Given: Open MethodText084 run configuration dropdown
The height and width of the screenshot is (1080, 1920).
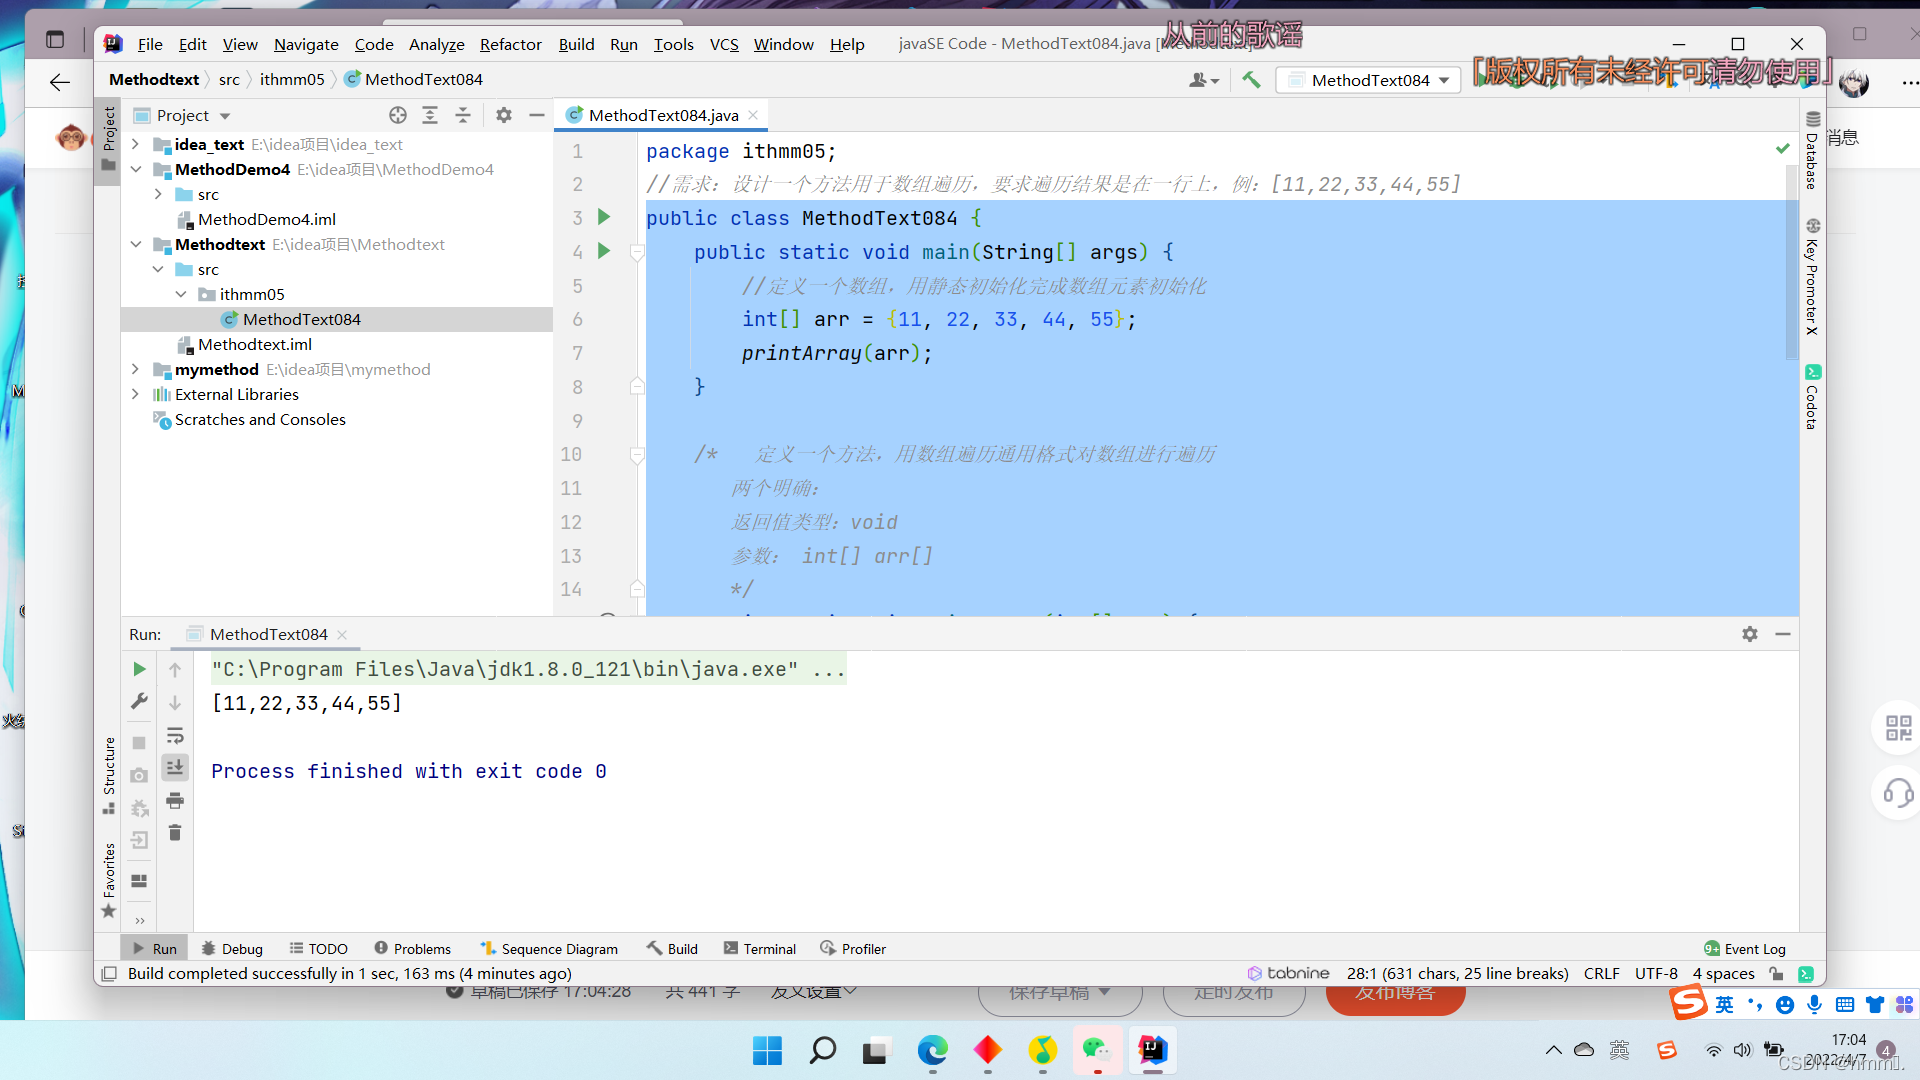Looking at the screenshot, I should (x=1368, y=80).
